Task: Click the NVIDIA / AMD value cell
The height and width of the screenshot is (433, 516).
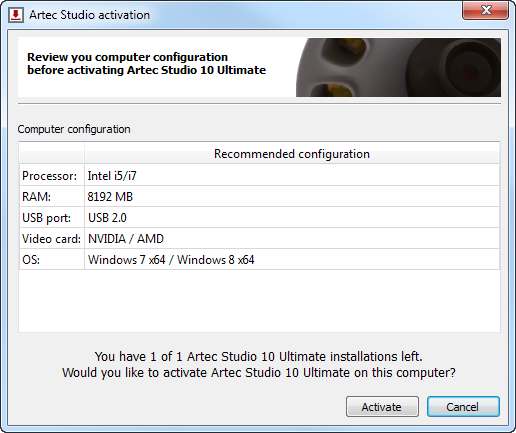Action: (292, 238)
